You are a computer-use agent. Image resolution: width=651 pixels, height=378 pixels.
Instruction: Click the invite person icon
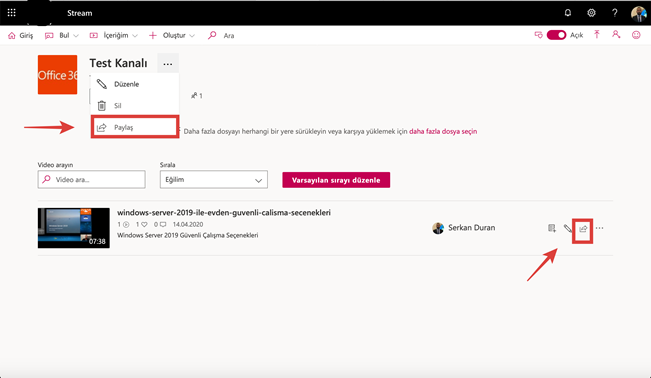(616, 34)
